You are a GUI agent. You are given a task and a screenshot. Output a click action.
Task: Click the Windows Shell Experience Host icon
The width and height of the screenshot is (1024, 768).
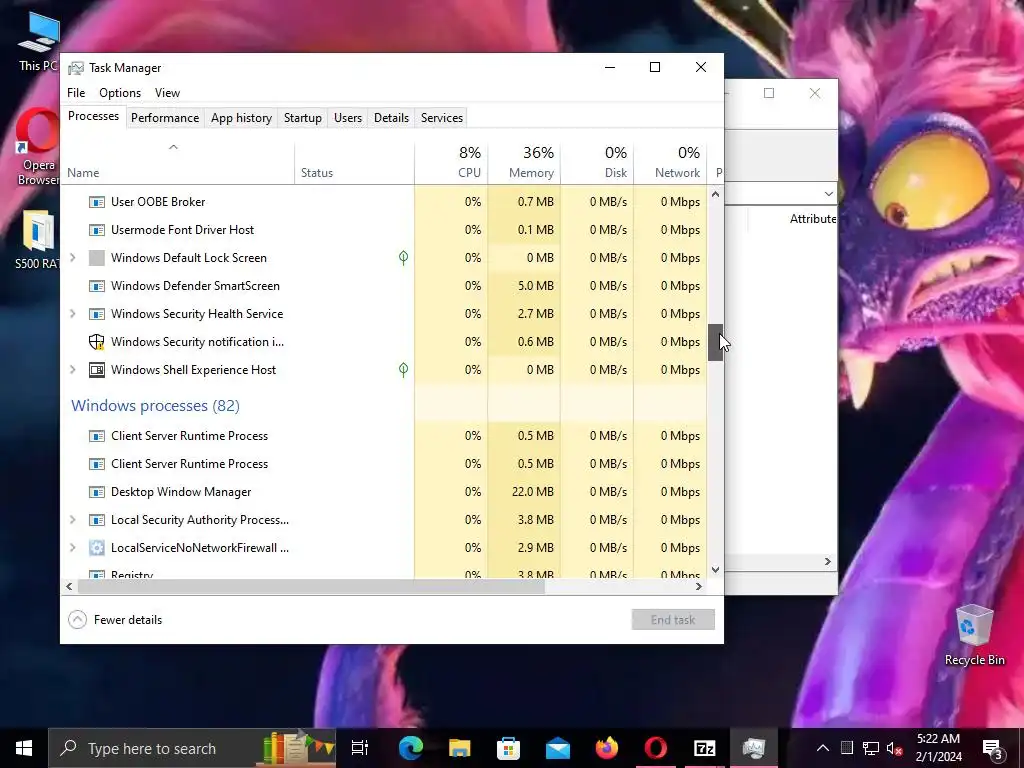97,370
